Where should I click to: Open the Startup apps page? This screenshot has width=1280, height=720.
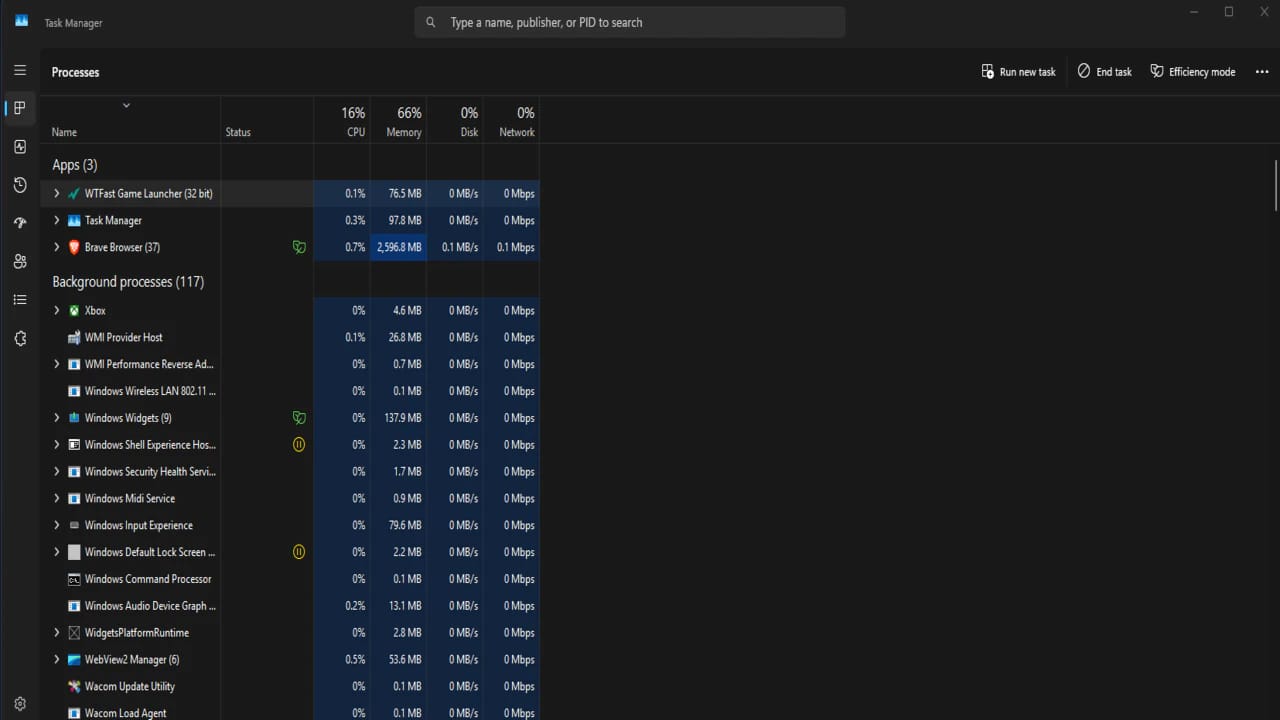(x=20, y=222)
